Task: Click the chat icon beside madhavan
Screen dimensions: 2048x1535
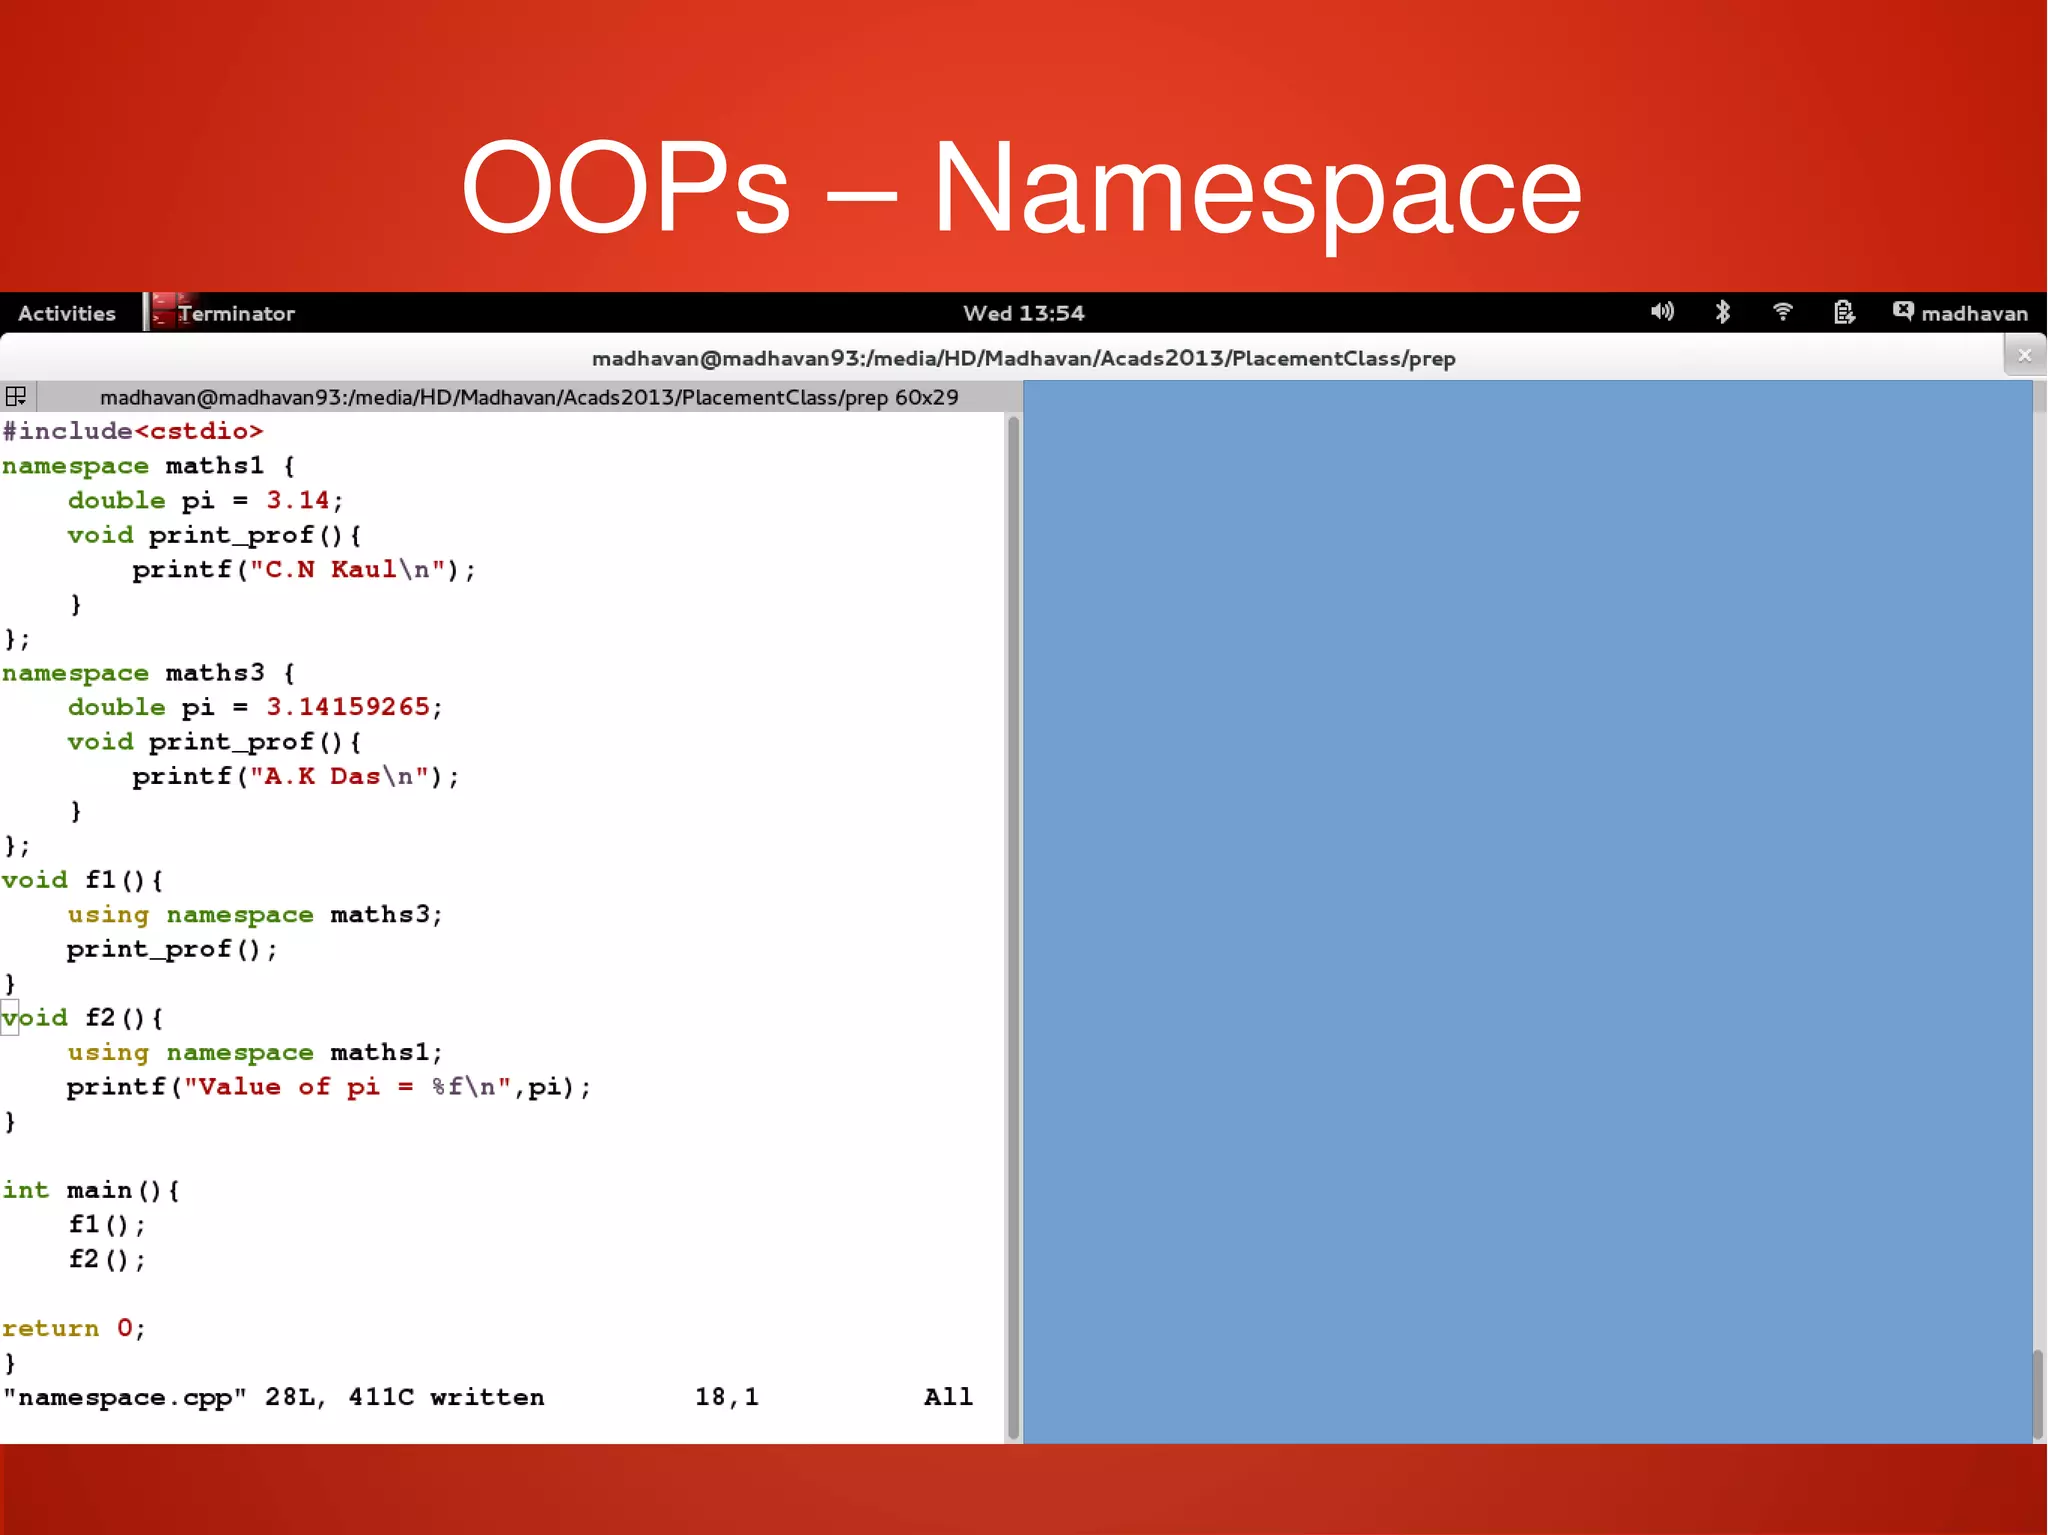Action: point(1902,311)
